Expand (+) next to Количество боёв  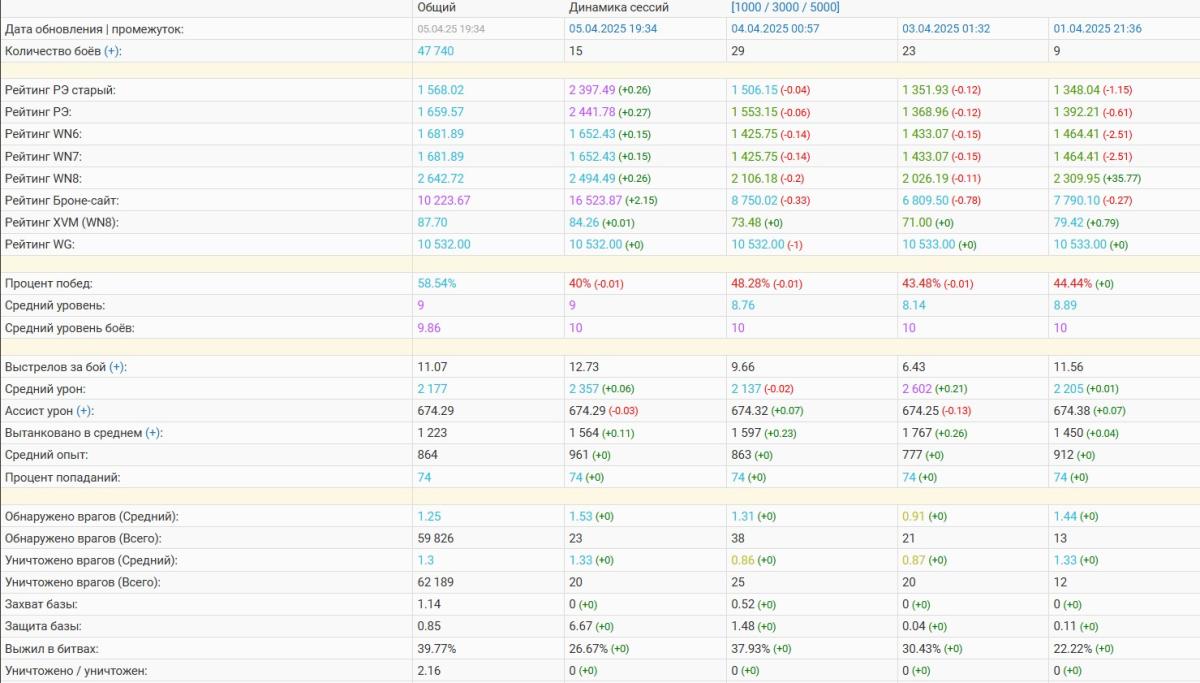(x=112, y=51)
